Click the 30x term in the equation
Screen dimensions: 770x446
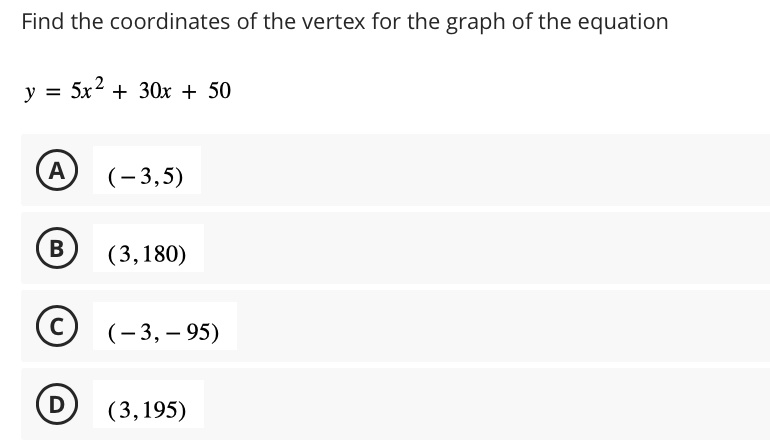pyautogui.click(x=155, y=91)
